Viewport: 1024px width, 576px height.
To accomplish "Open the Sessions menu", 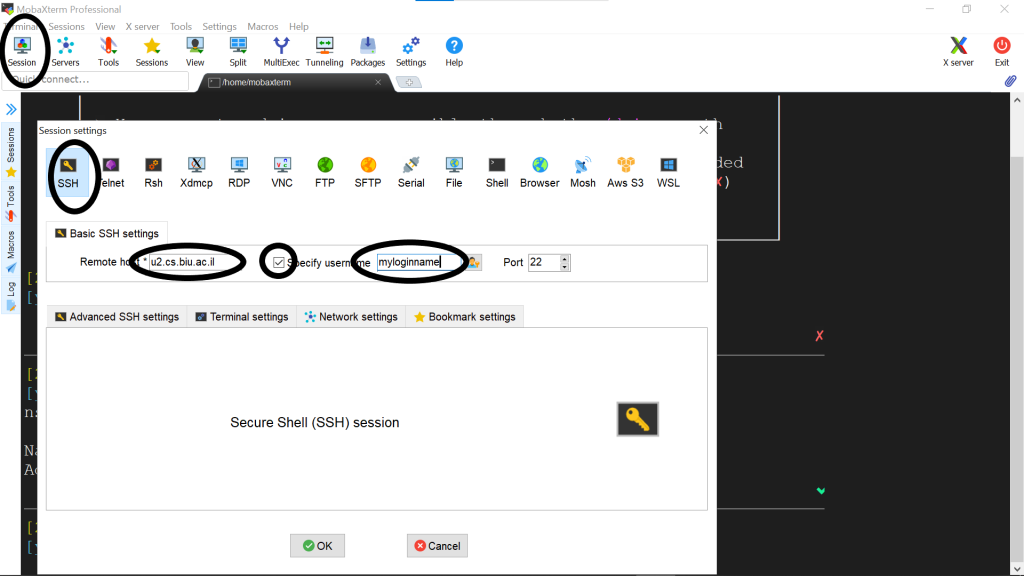I will (67, 27).
